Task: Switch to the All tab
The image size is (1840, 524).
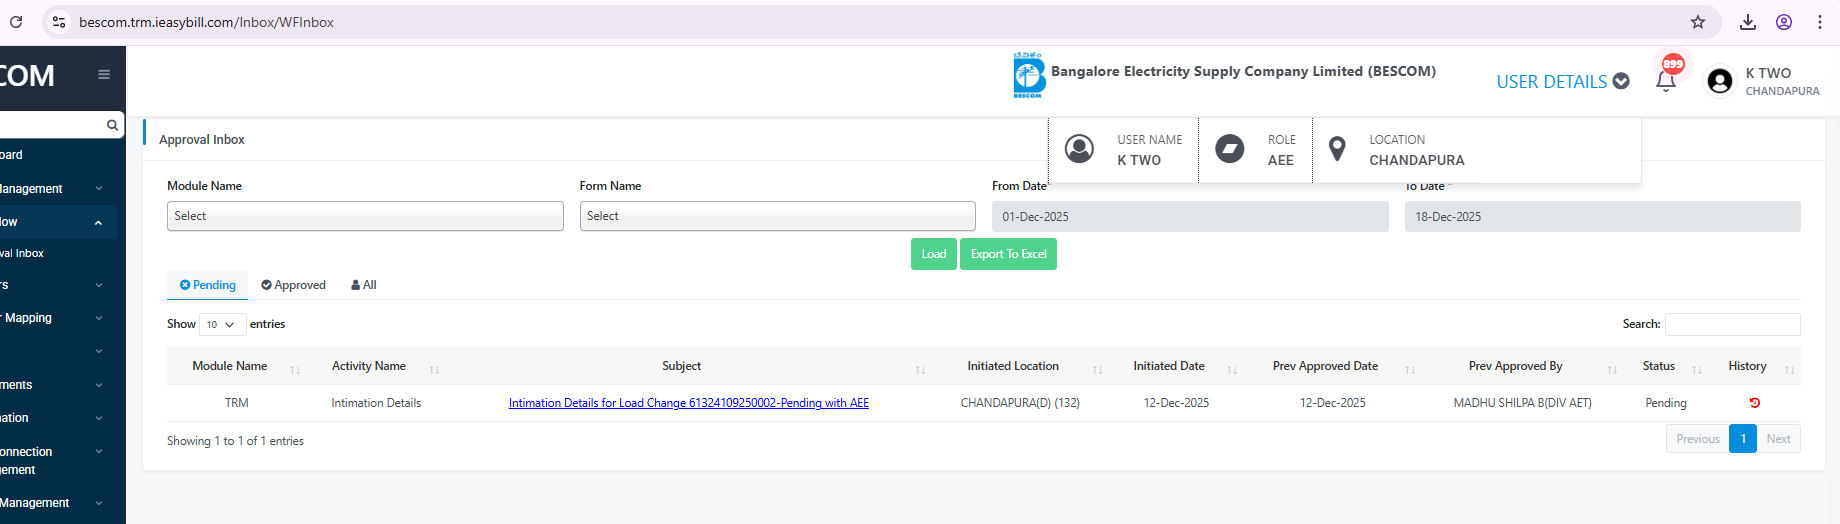Action: 364,285
